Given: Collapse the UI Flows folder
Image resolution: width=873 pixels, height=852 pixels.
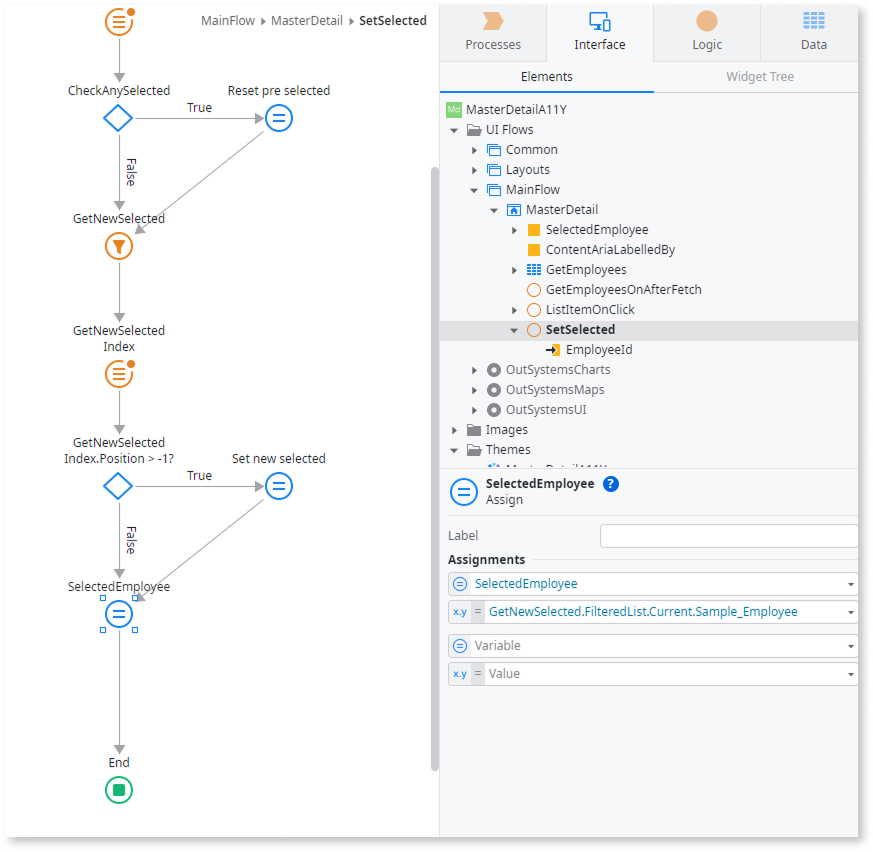Looking at the screenshot, I should point(454,130).
